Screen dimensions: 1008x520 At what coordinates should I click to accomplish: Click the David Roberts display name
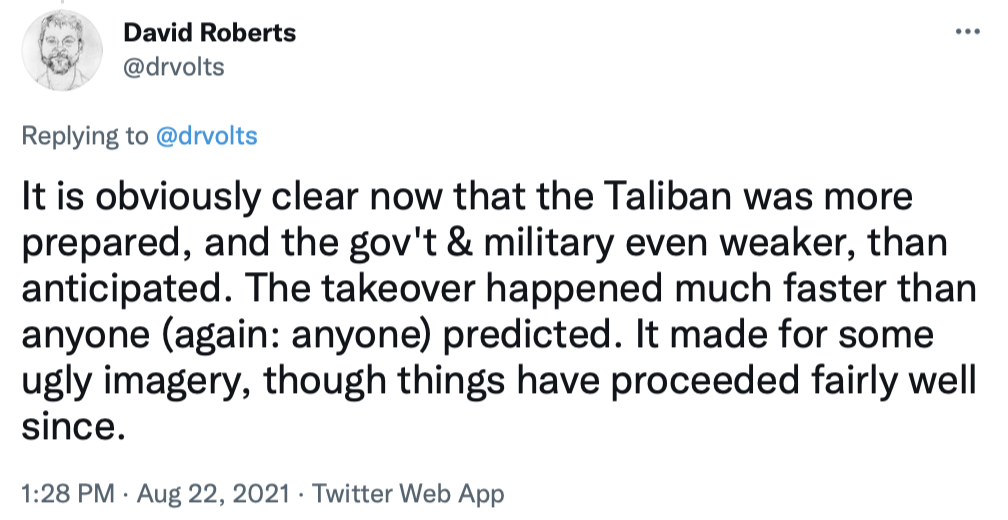coord(209,32)
